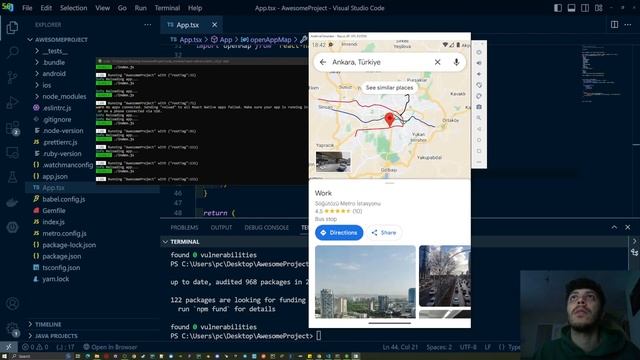The image size is (640, 360).
Task: Click emulator volume down icon
Action: click(479, 74)
